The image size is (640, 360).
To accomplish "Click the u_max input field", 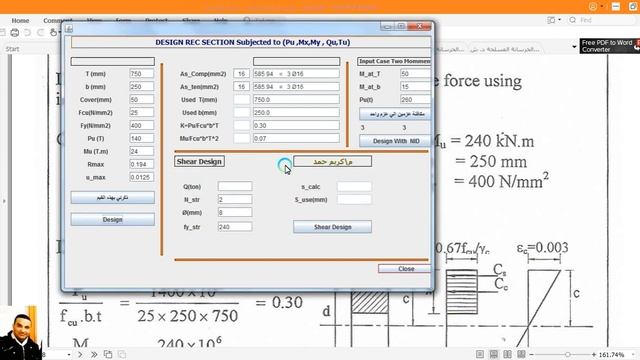I will coord(142,177).
